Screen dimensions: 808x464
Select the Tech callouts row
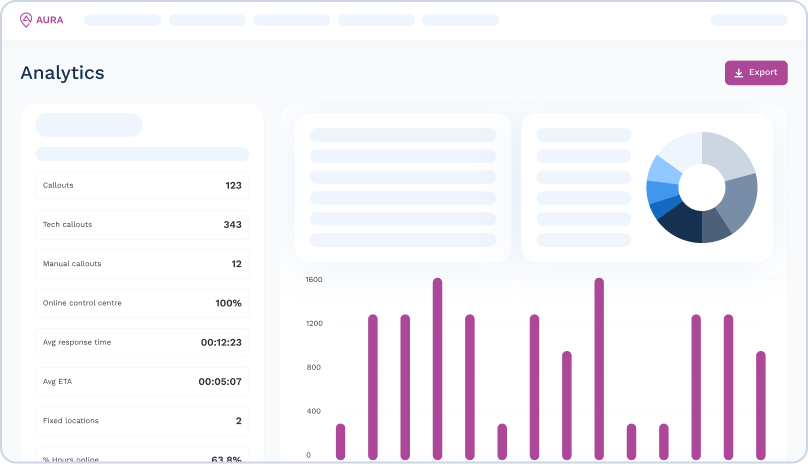(x=142, y=225)
